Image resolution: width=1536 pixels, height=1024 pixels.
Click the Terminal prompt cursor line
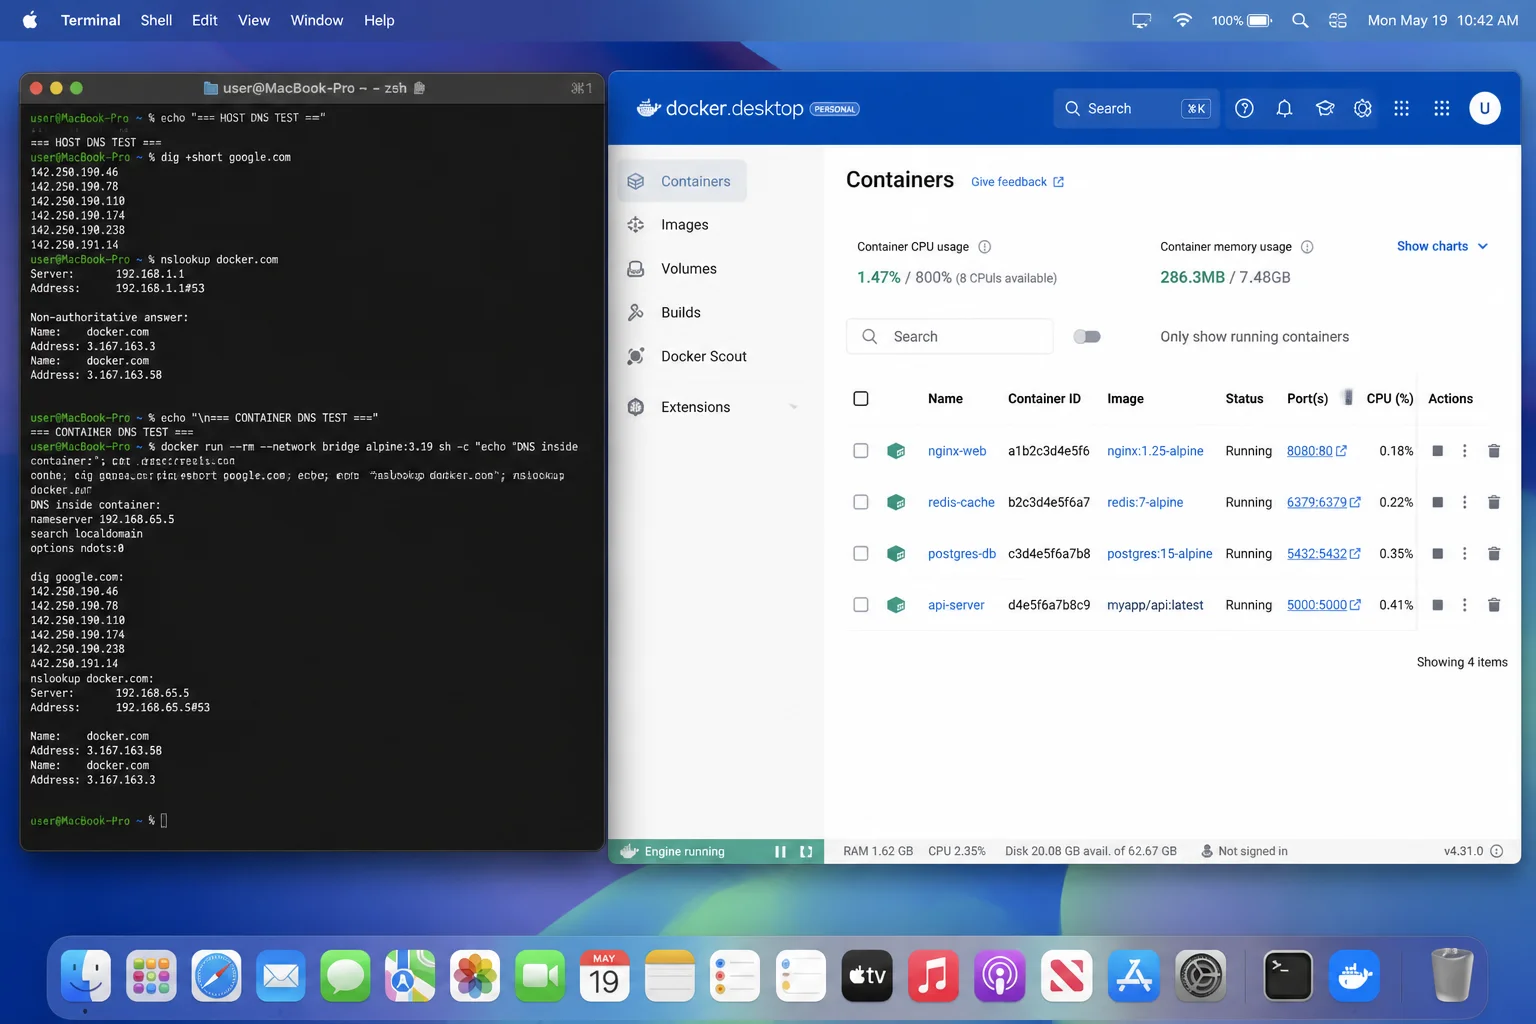tap(164, 821)
